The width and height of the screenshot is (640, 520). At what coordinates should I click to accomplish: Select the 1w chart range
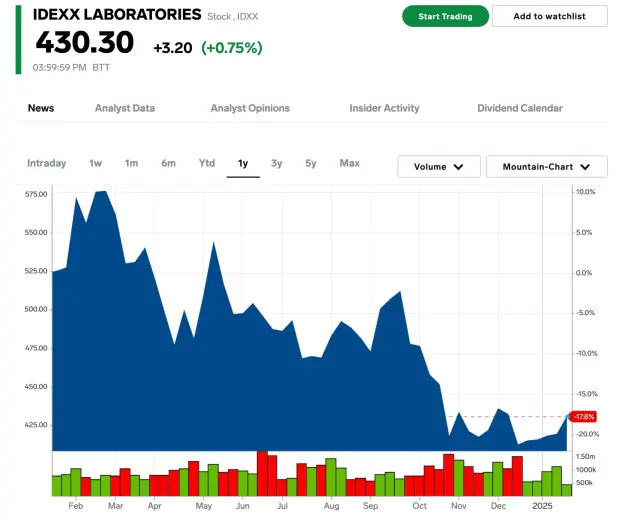[x=96, y=163]
